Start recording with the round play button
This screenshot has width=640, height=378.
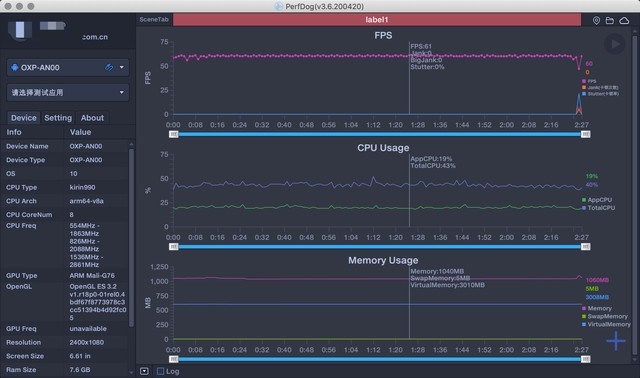(615, 44)
